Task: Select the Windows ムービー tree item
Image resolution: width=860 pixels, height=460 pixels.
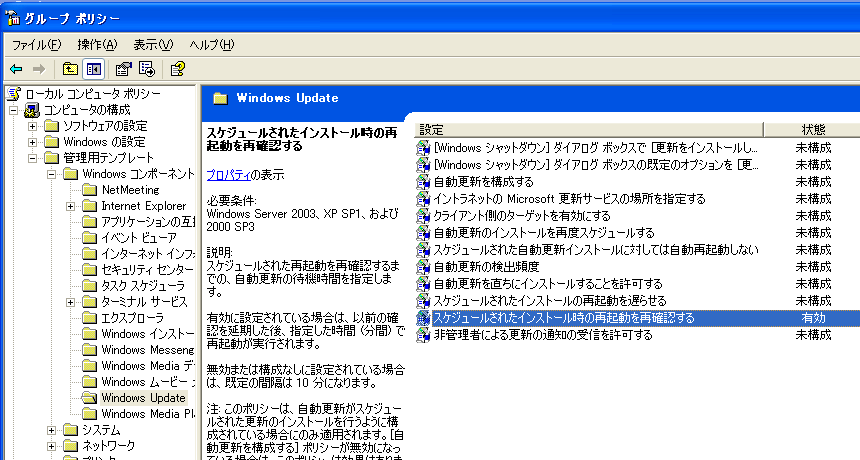Action: 148,382
